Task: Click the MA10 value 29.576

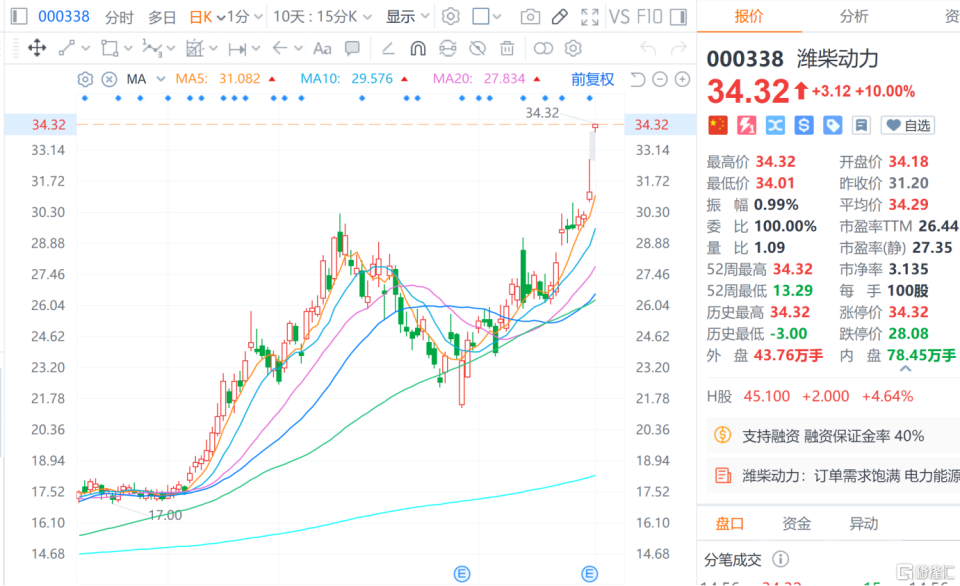Action: click(x=372, y=78)
